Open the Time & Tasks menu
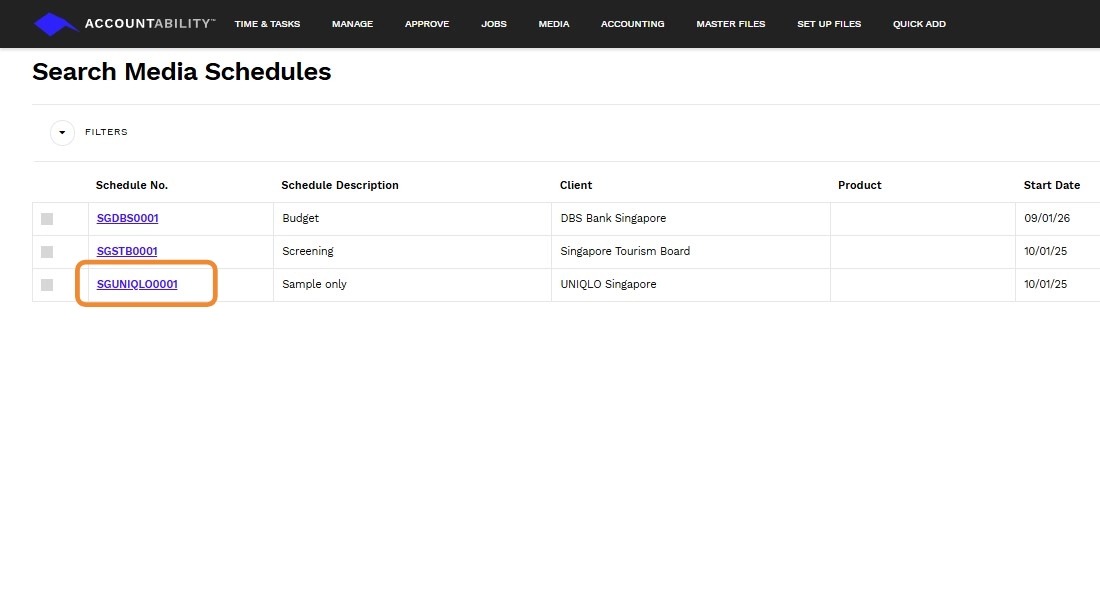1100x615 pixels. pos(267,24)
